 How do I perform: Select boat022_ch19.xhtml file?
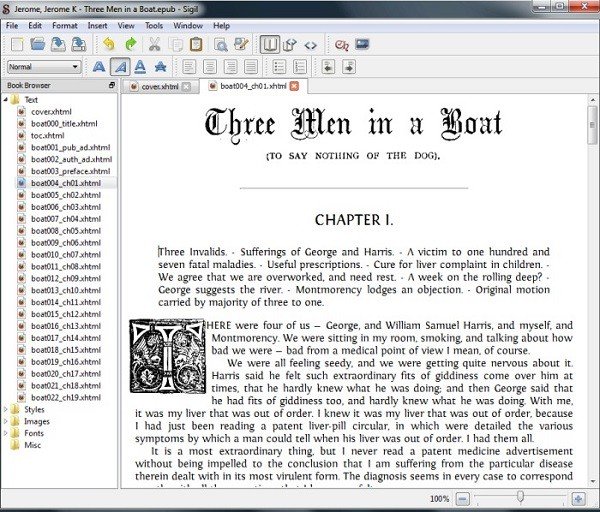point(66,398)
